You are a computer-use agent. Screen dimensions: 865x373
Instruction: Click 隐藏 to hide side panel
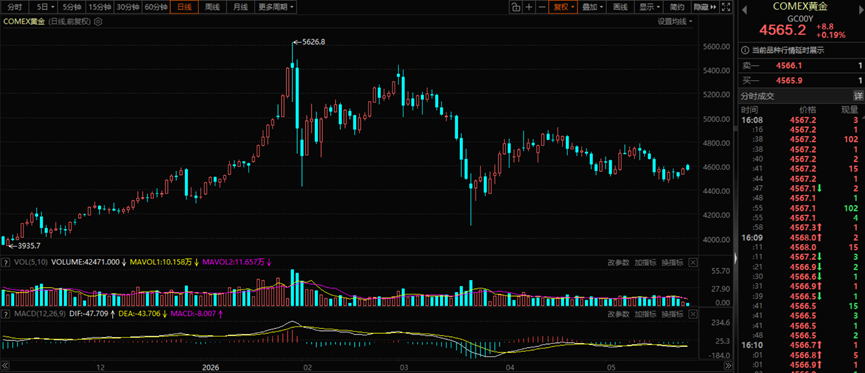pyautogui.click(x=704, y=7)
